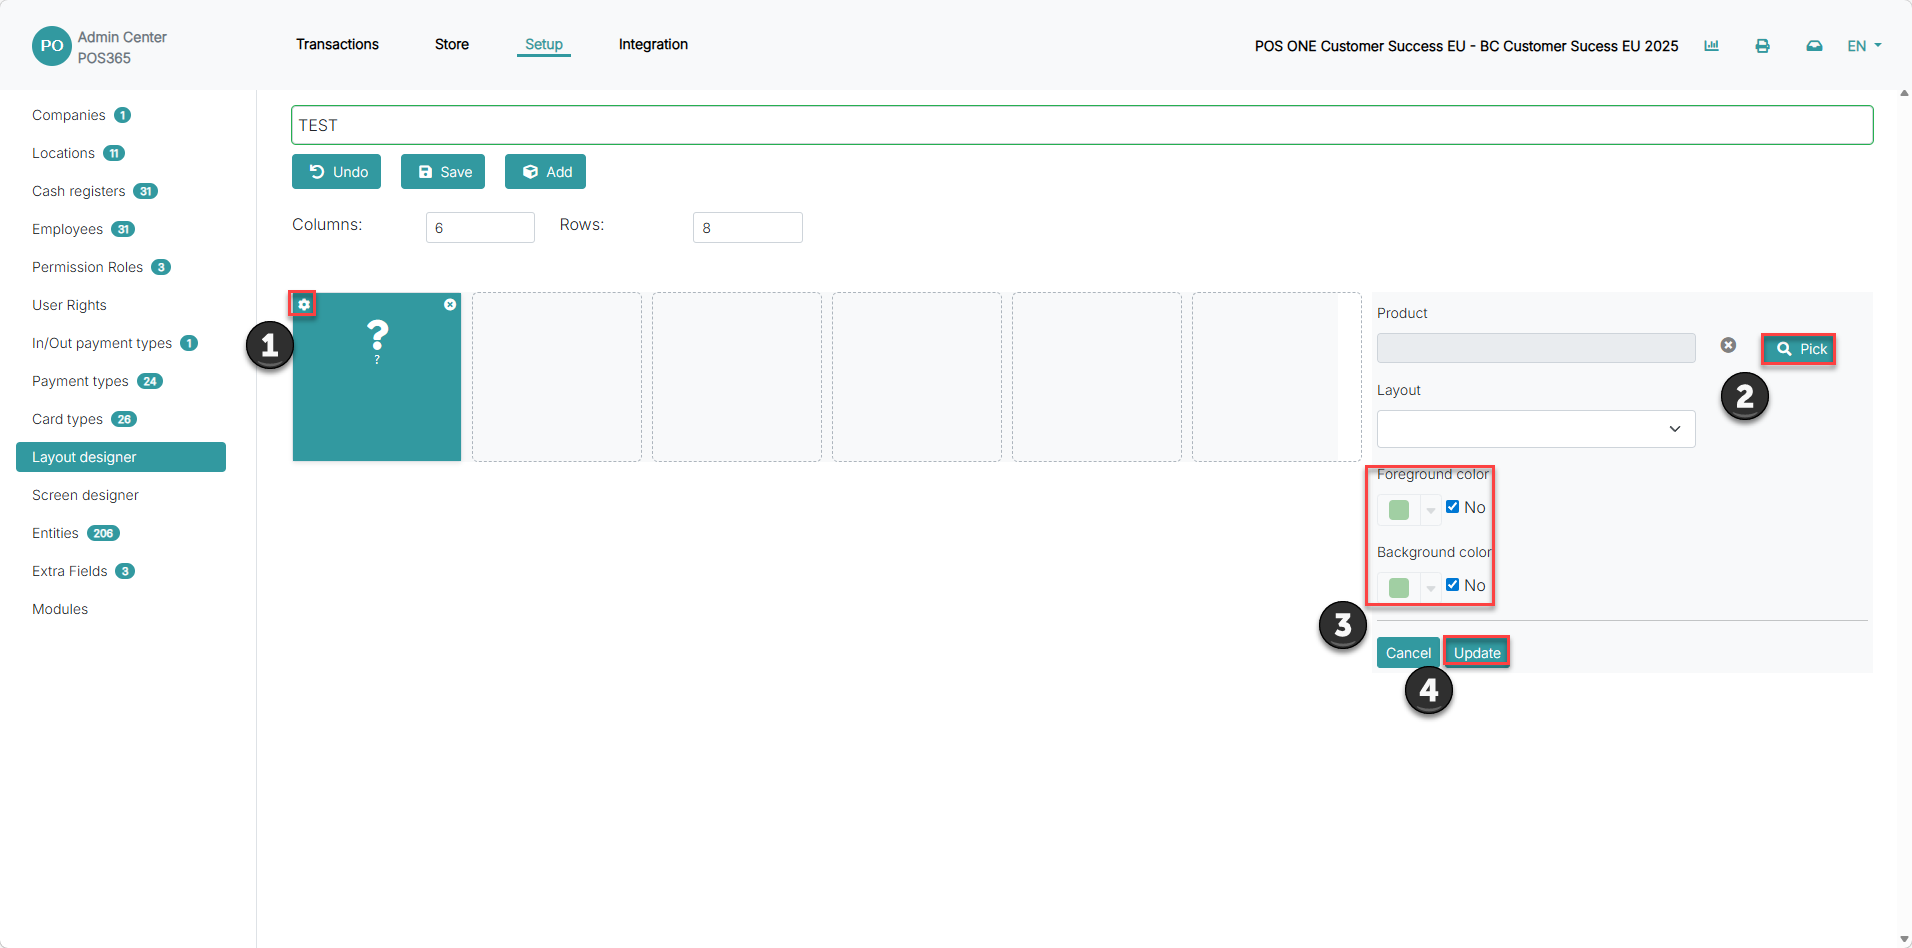The image size is (1912, 948).
Task: Select the teal question mark tile
Action: pos(377,377)
